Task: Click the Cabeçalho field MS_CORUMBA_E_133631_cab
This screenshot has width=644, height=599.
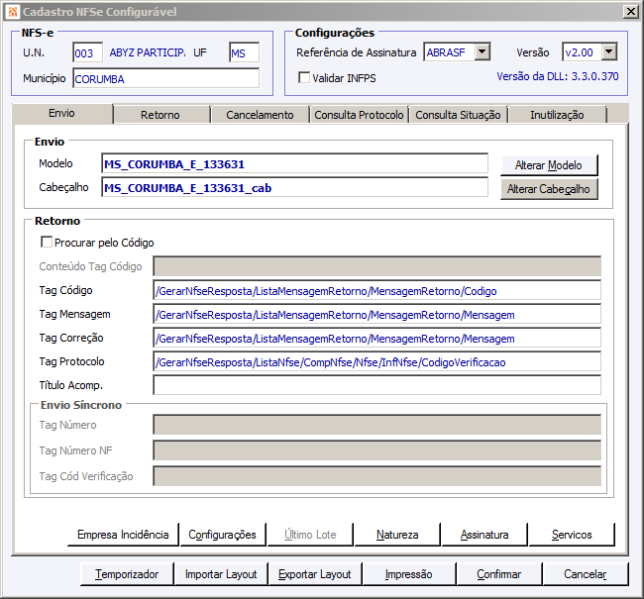Action: (x=294, y=188)
